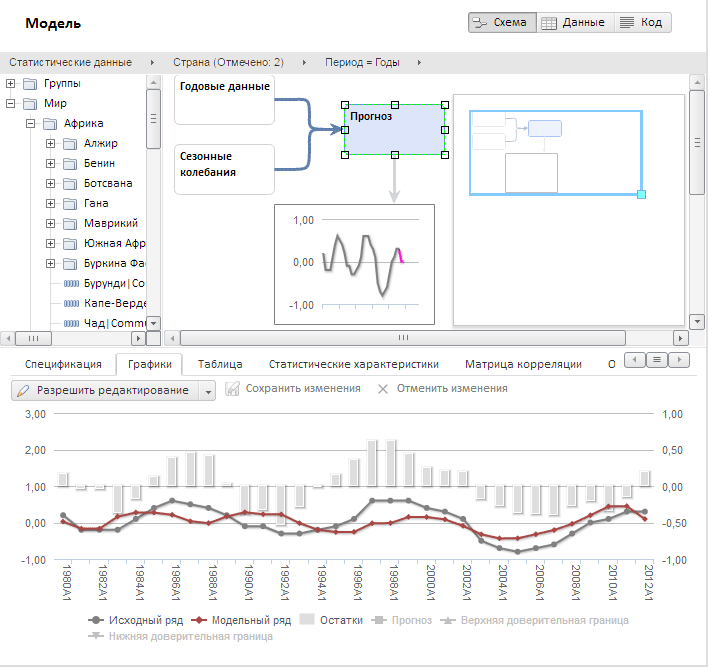The height and width of the screenshot is (667, 708).
Task: Switch to the Код view
Action: point(641,22)
